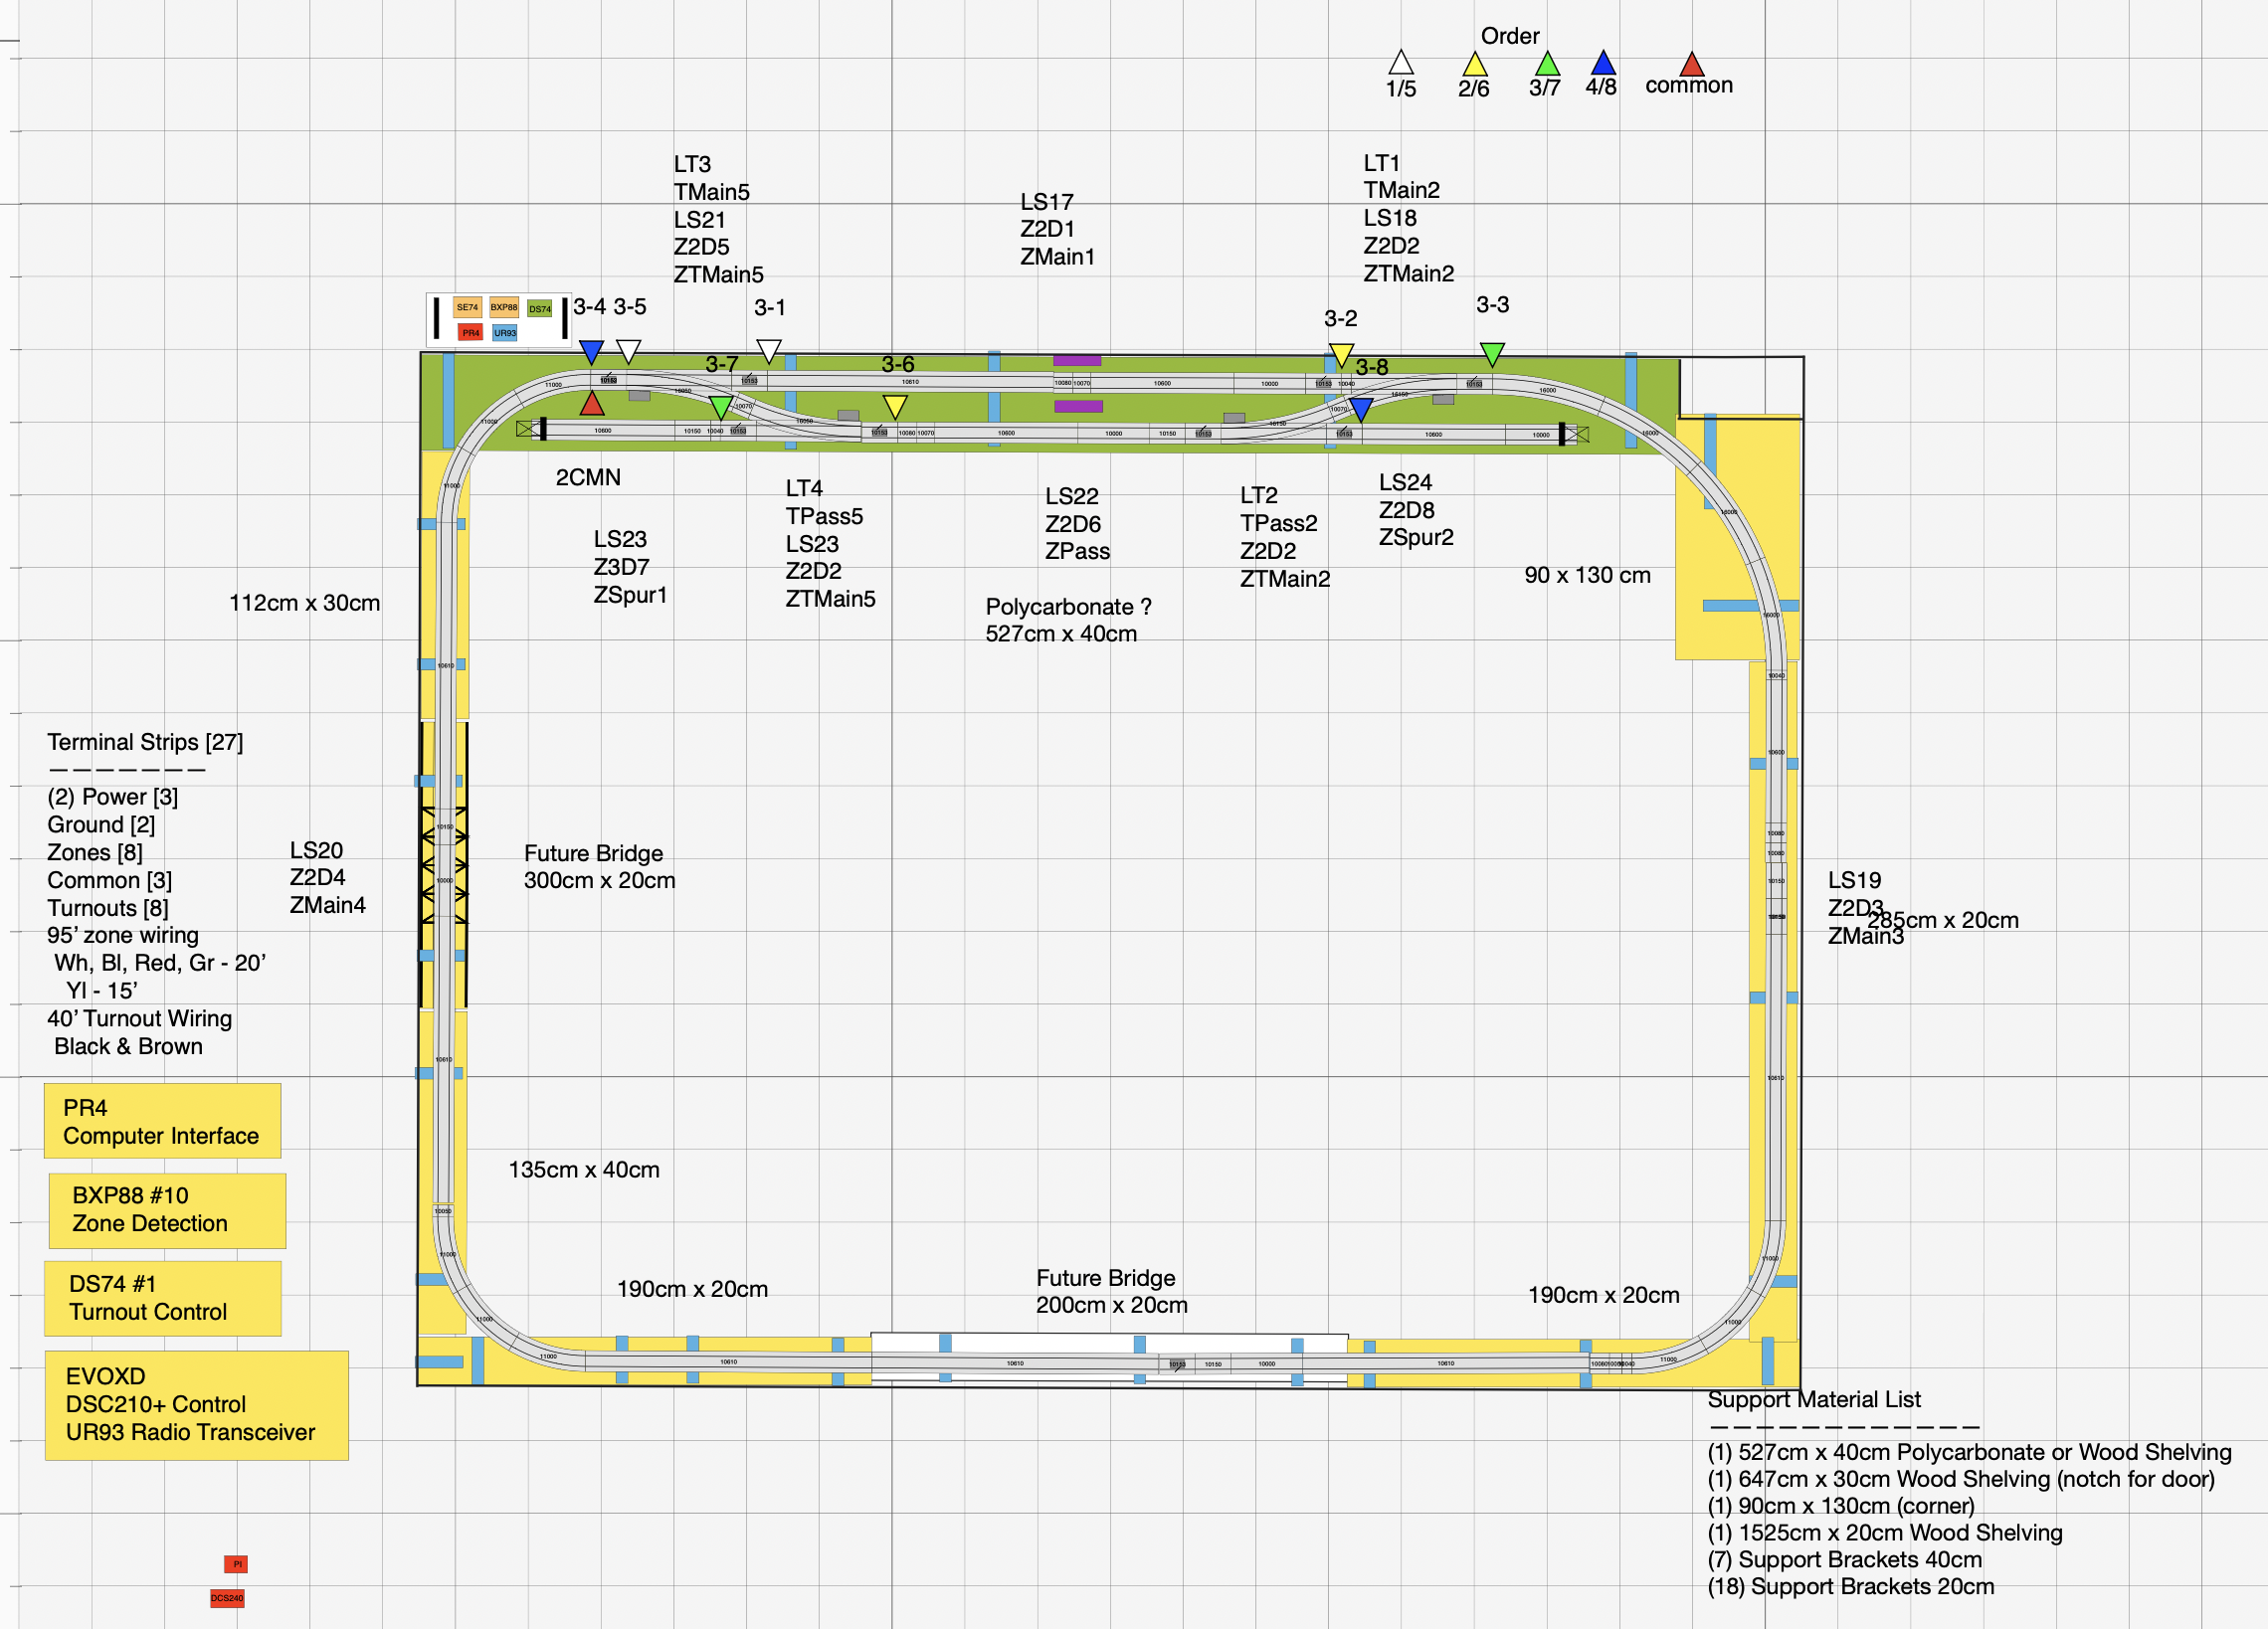Select the Support Material List heading text
The height and width of the screenshot is (1629, 2268).
(x=1813, y=1399)
